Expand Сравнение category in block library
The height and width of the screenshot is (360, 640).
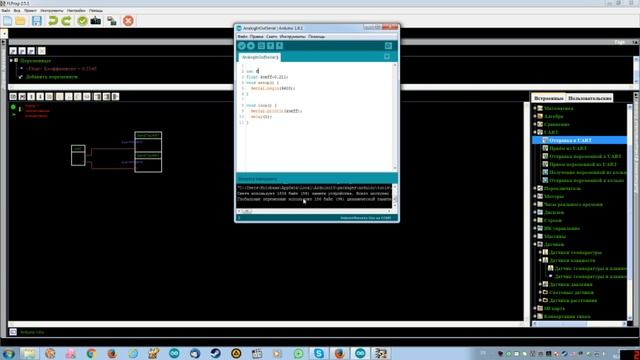pyautogui.click(x=535, y=124)
